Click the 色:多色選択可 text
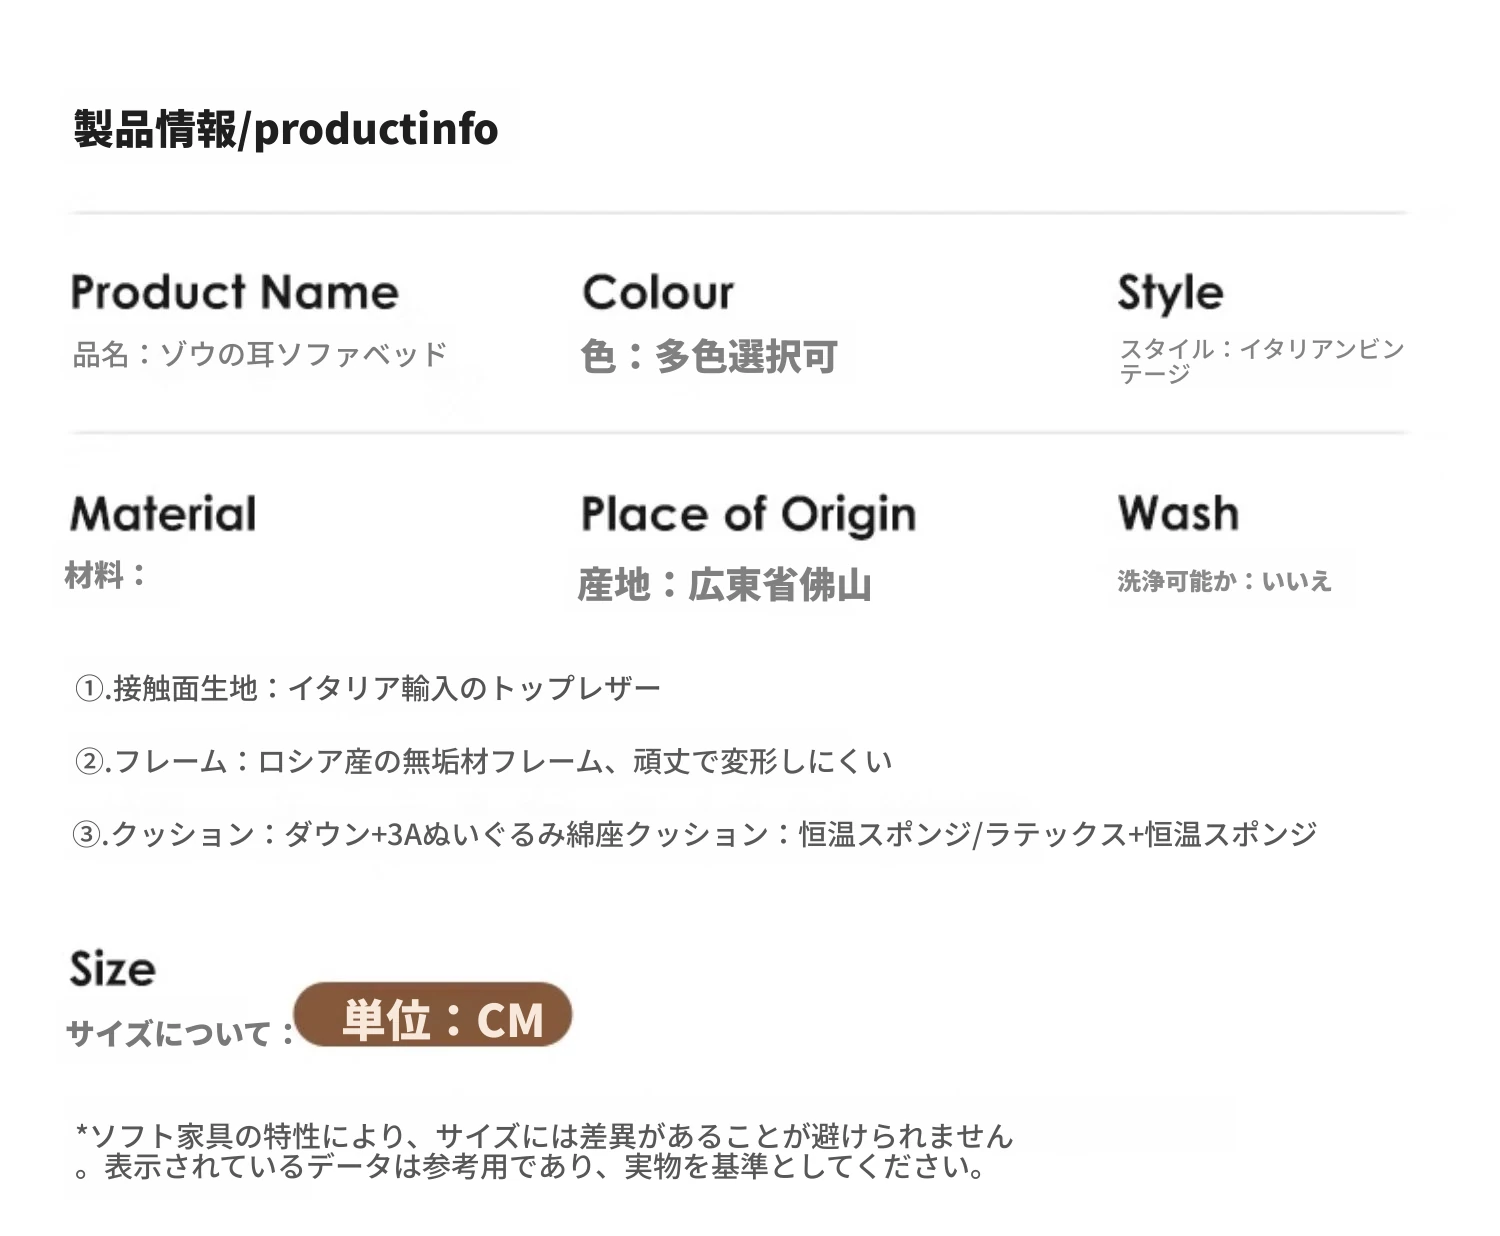1500x1236 pixels. [x=709, y=356]
